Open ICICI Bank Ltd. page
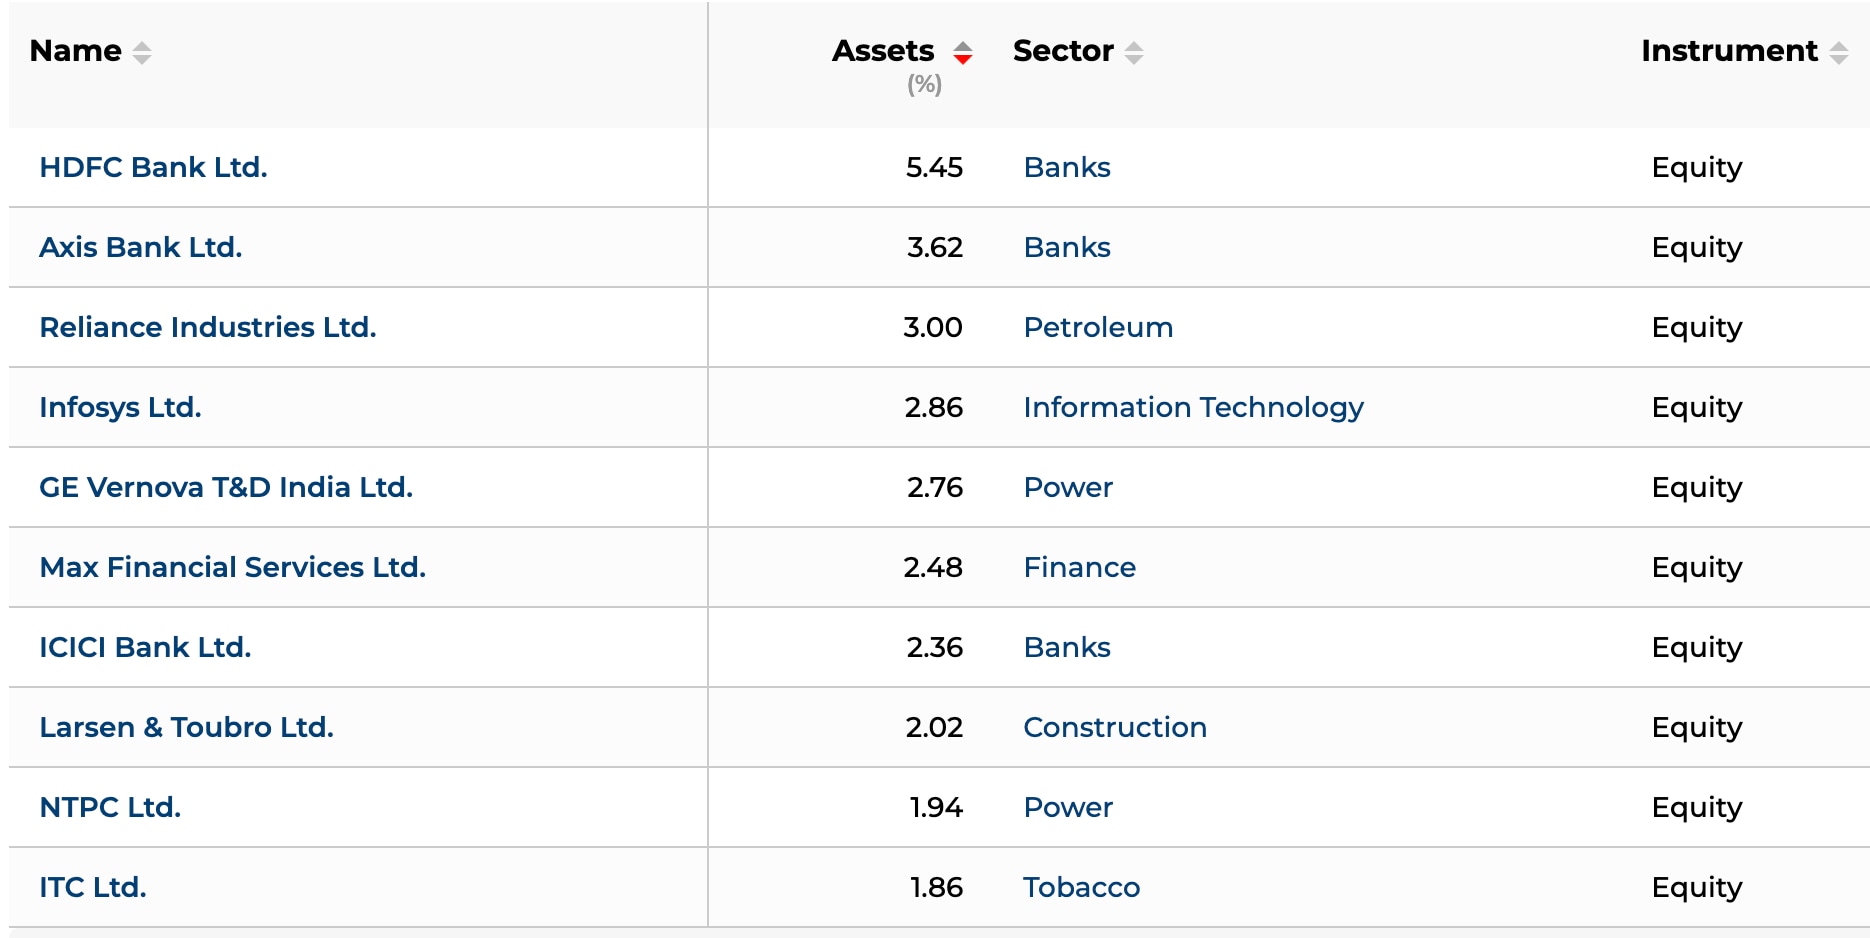Screen dimensions: 1870x938 [144, 647]
